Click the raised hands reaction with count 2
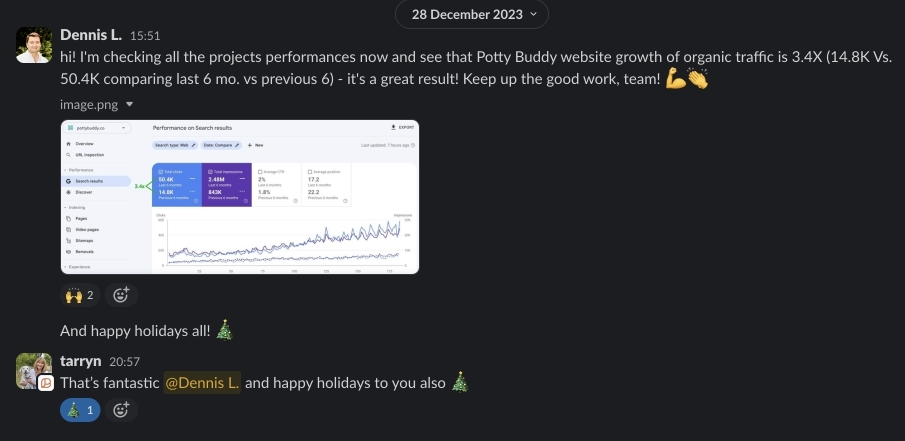Screen dimensions: 905x441 click(x=79, y=295)
